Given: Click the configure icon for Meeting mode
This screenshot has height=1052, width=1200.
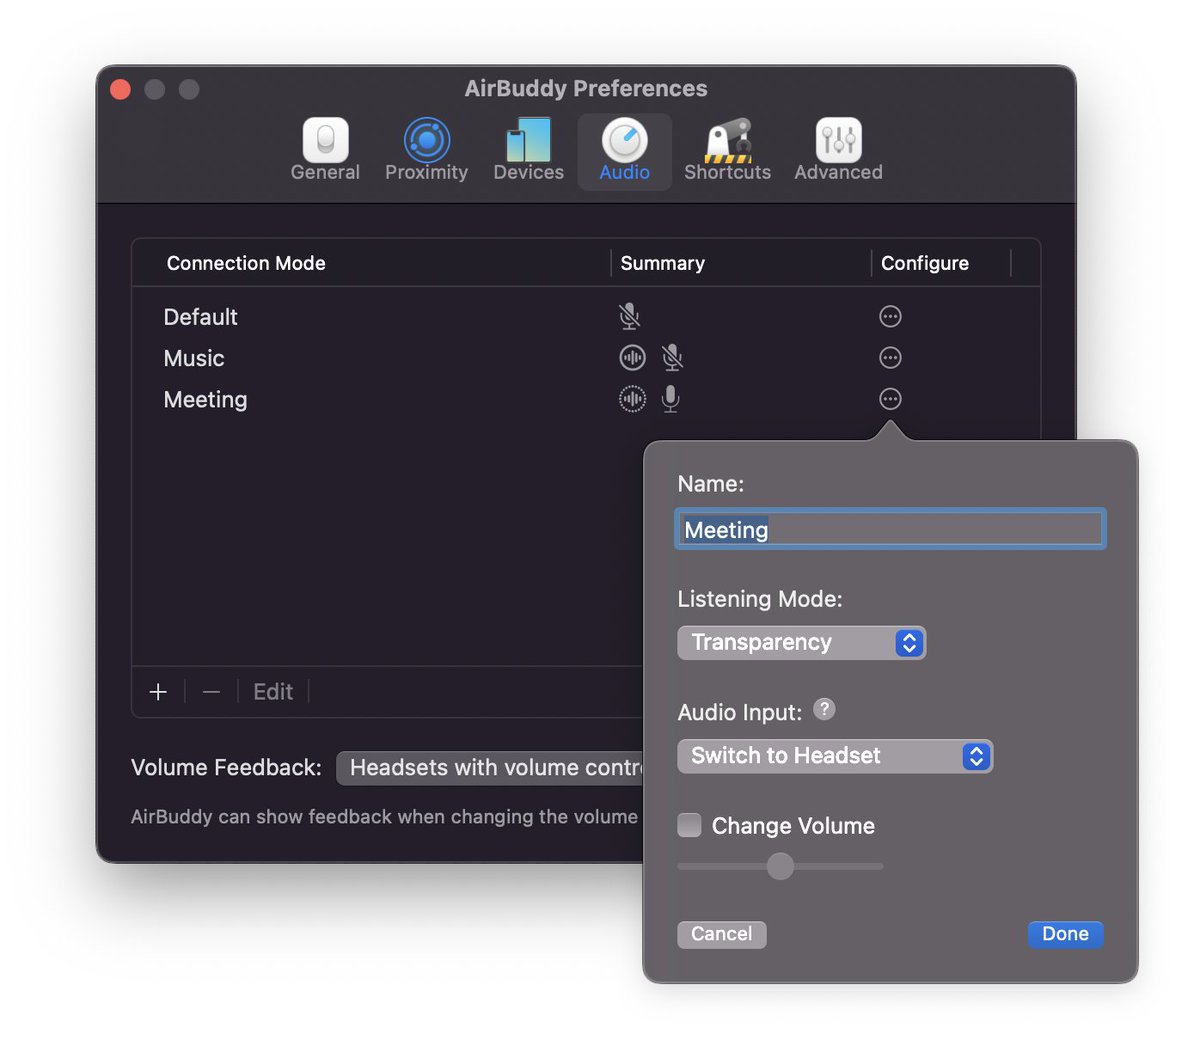Looking at the screenshot, I should coord(890,399).
